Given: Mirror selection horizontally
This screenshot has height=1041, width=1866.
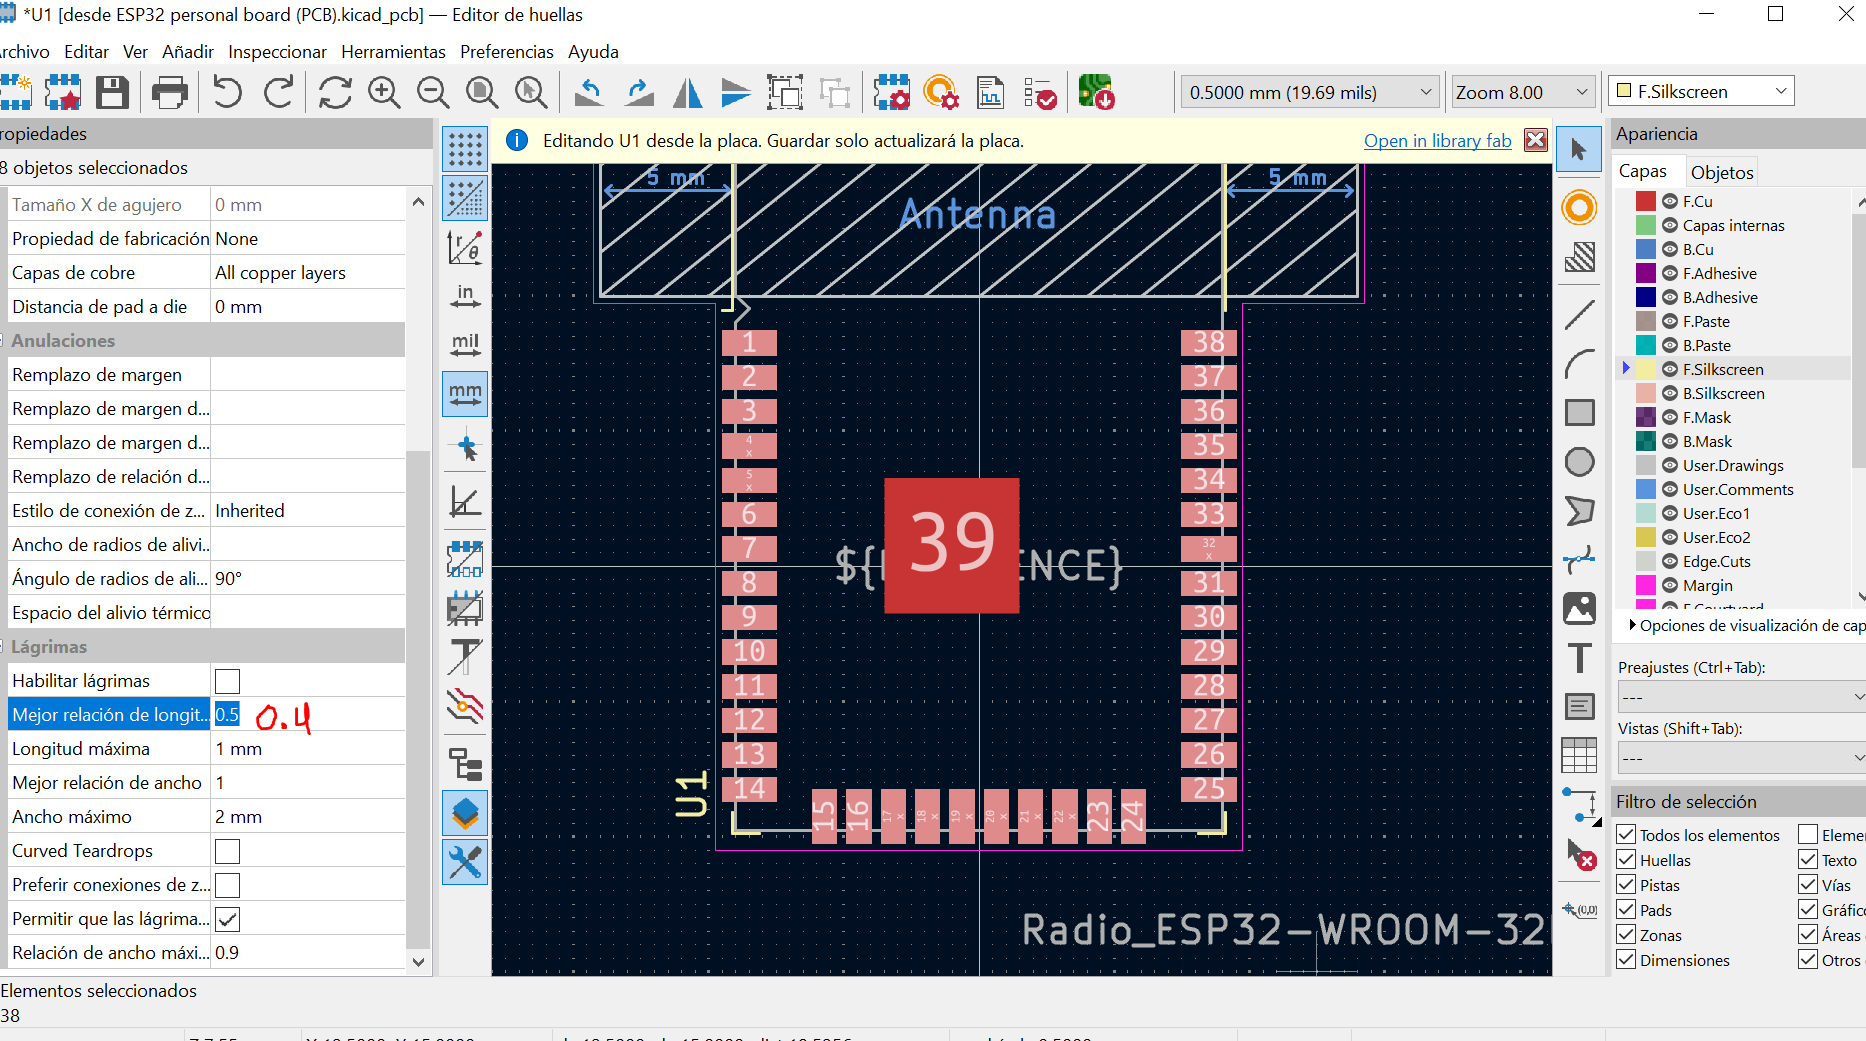Looking at the screenshot, I should point(687,93).
